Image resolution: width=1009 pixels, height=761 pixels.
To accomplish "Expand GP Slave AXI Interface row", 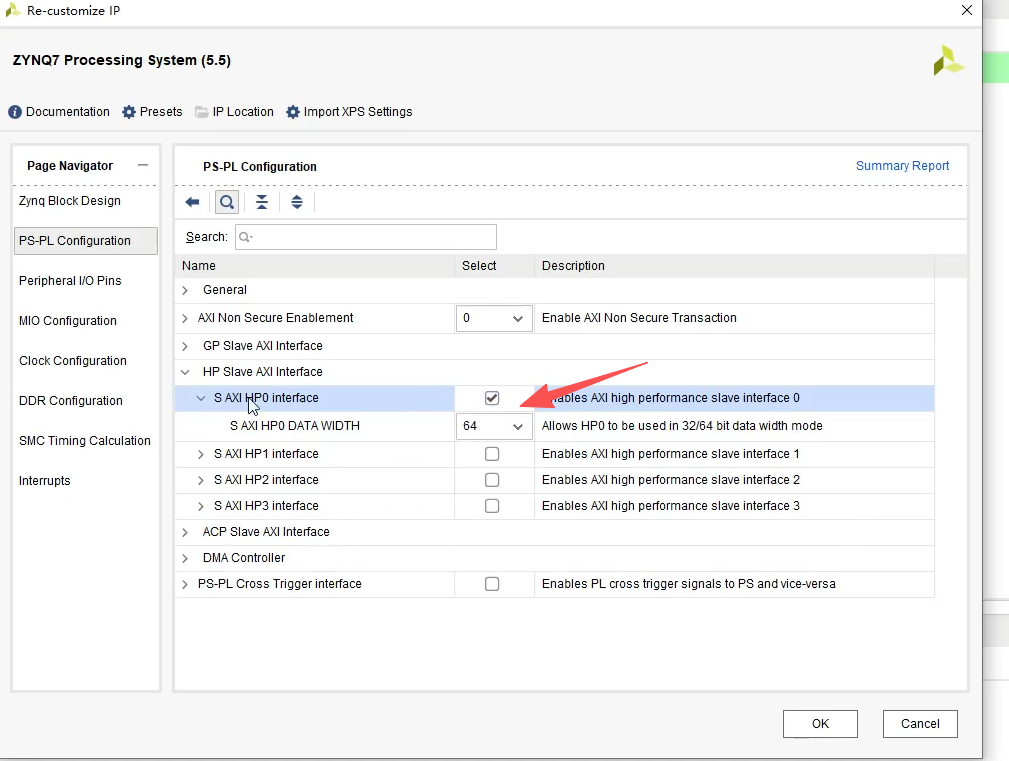I will point(185,347).
